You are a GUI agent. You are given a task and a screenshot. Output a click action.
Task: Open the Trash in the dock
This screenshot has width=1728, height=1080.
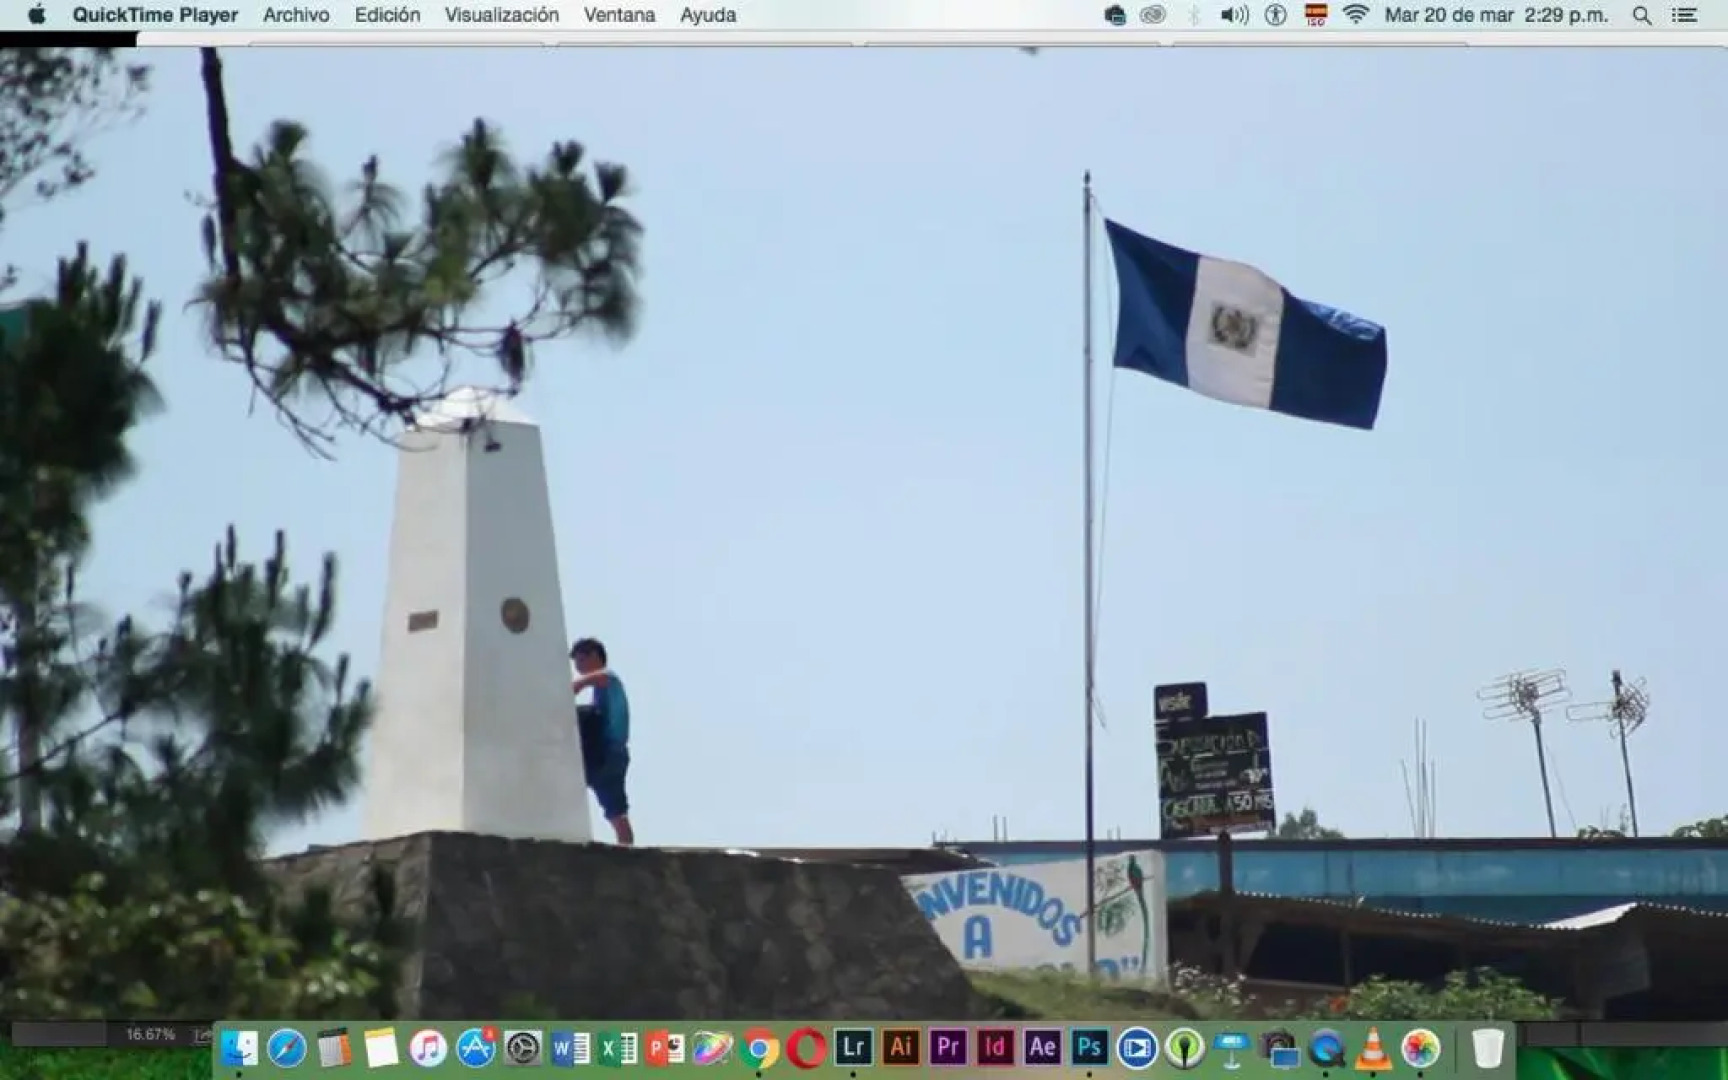[1487, 1049]
